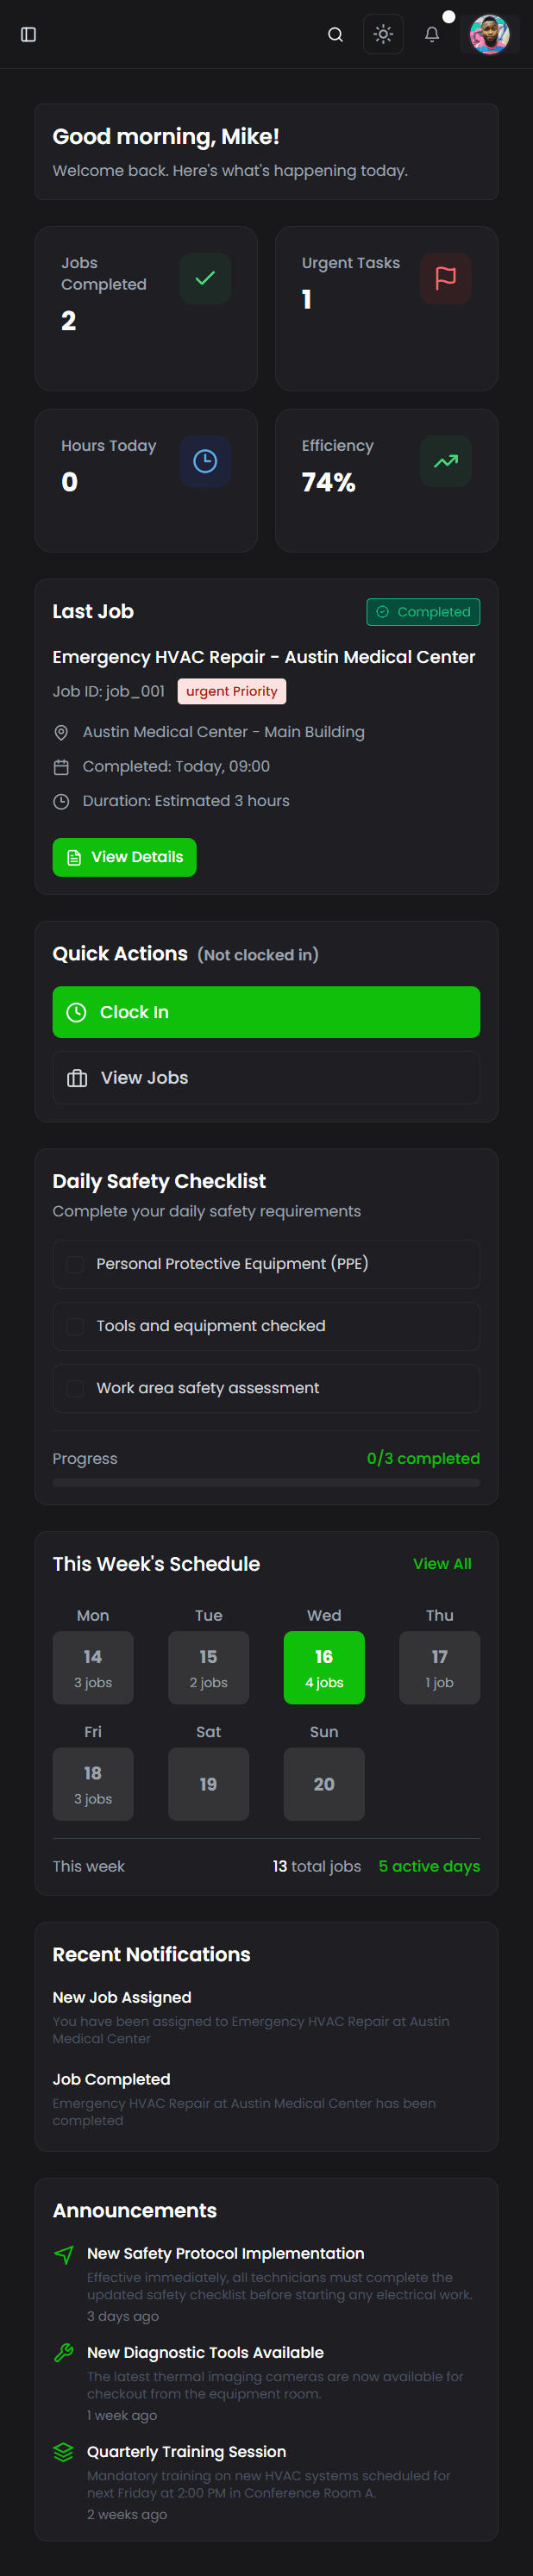The image size is (533, 2576).
Task: Open View All weekly schedule
Action: point(442,1563)
